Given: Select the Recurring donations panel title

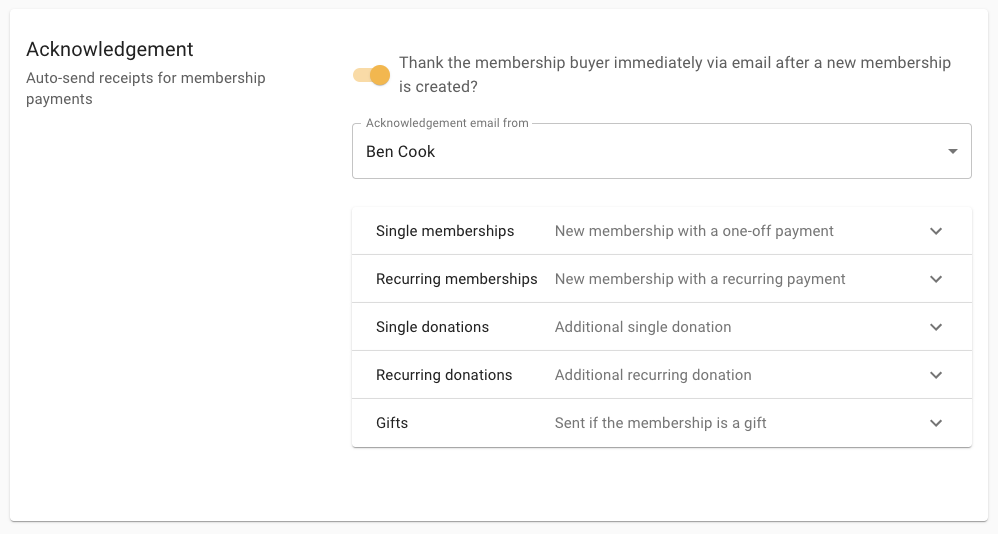Looking at the screenshot, I should point(444,375).
